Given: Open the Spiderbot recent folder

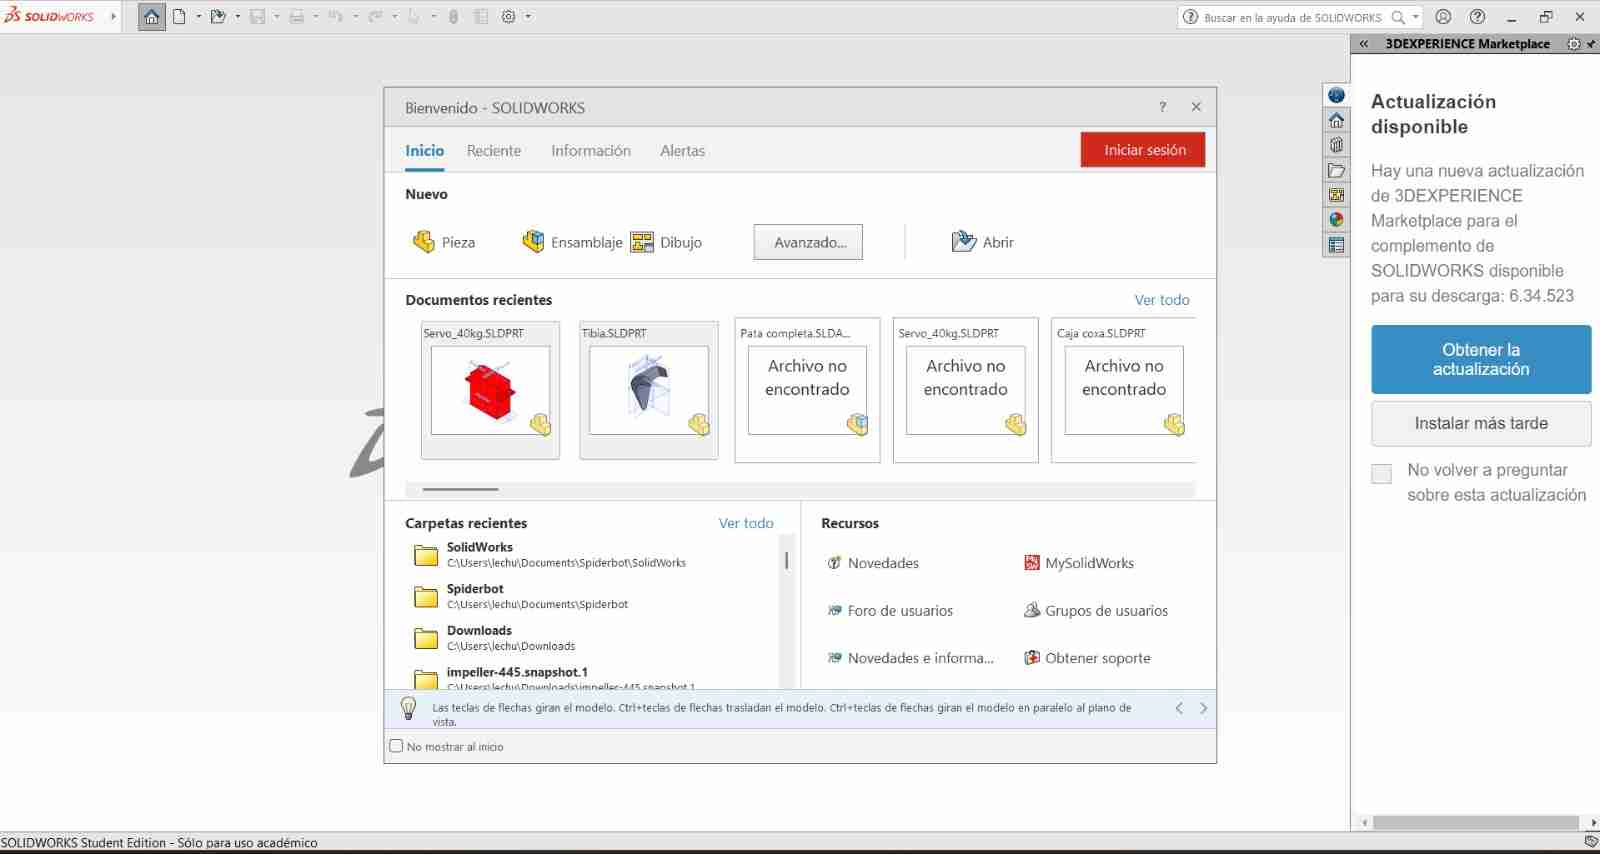Looking at the screenshot, I should coord(520,596).
